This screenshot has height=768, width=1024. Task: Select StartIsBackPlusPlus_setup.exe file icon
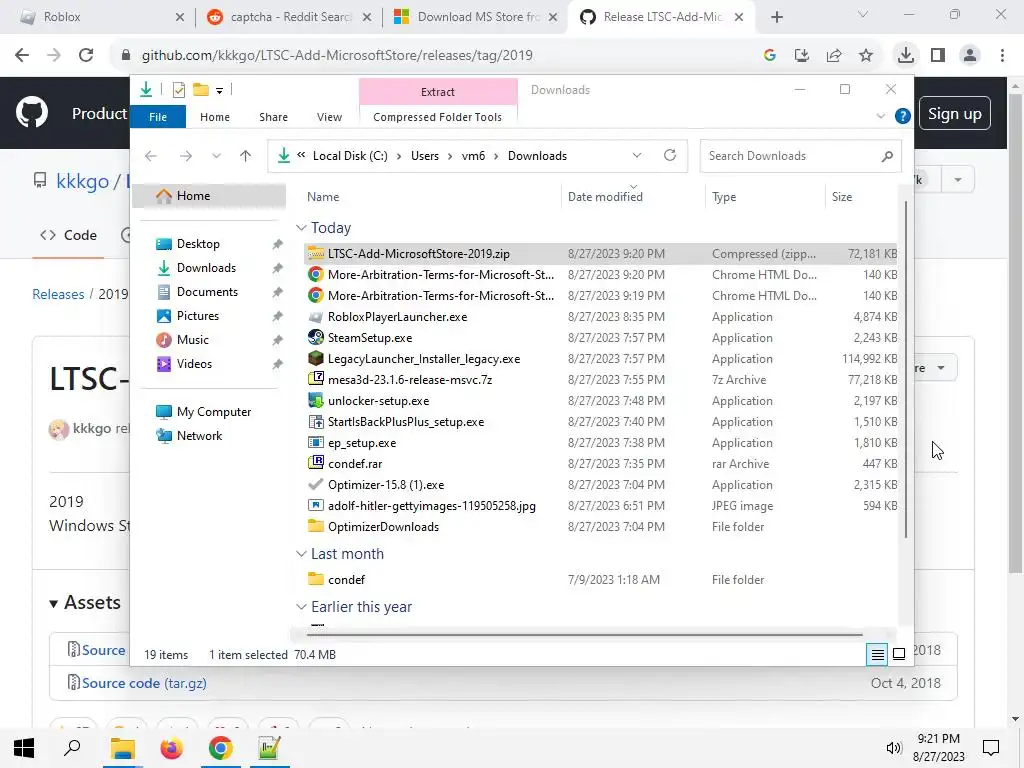pyautogui.click(x=315, y=422)
